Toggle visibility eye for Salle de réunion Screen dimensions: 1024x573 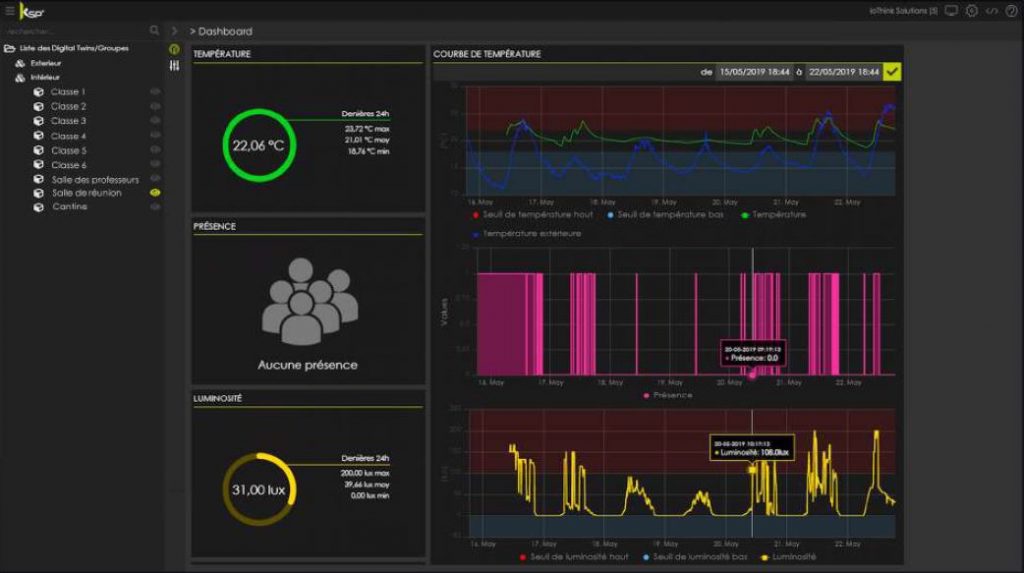coord(155,192)
